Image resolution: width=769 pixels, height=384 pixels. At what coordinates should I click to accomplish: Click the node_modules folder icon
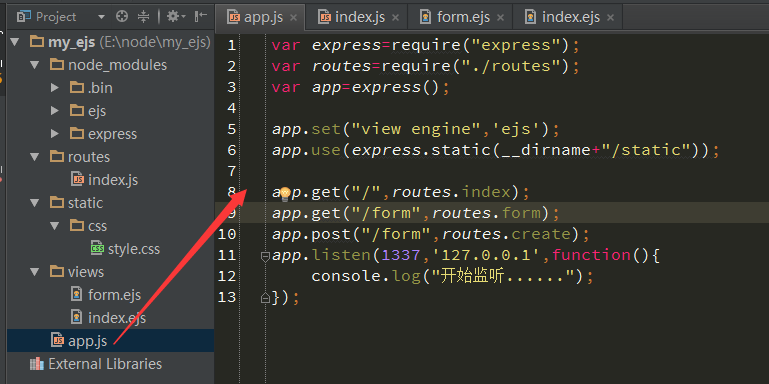(x=57, y=64)
